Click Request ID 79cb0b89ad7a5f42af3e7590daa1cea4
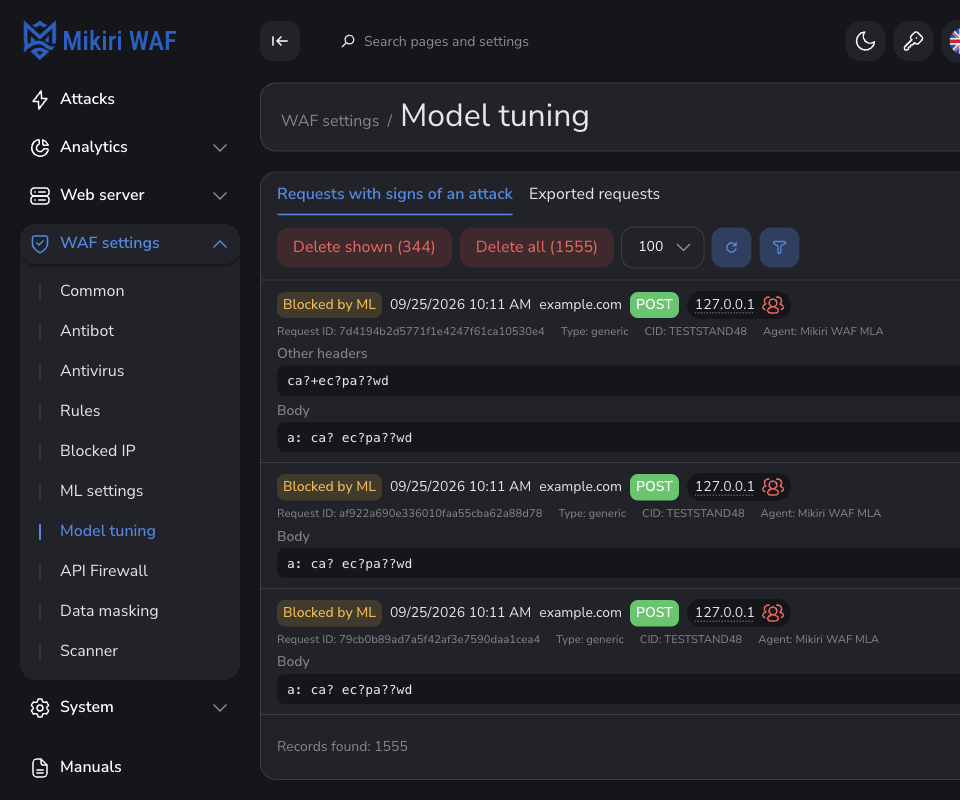 408,639
